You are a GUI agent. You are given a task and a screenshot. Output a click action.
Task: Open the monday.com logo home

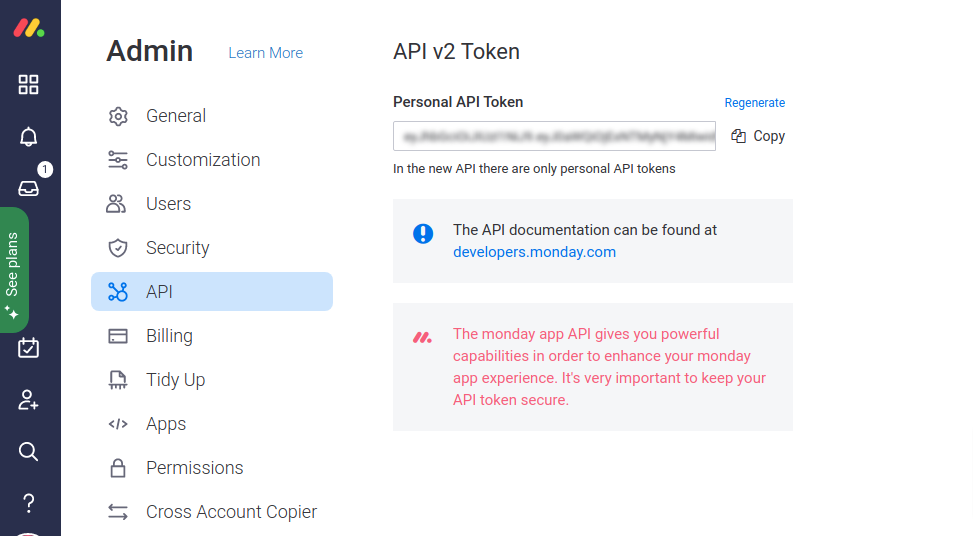pos(29,28)
